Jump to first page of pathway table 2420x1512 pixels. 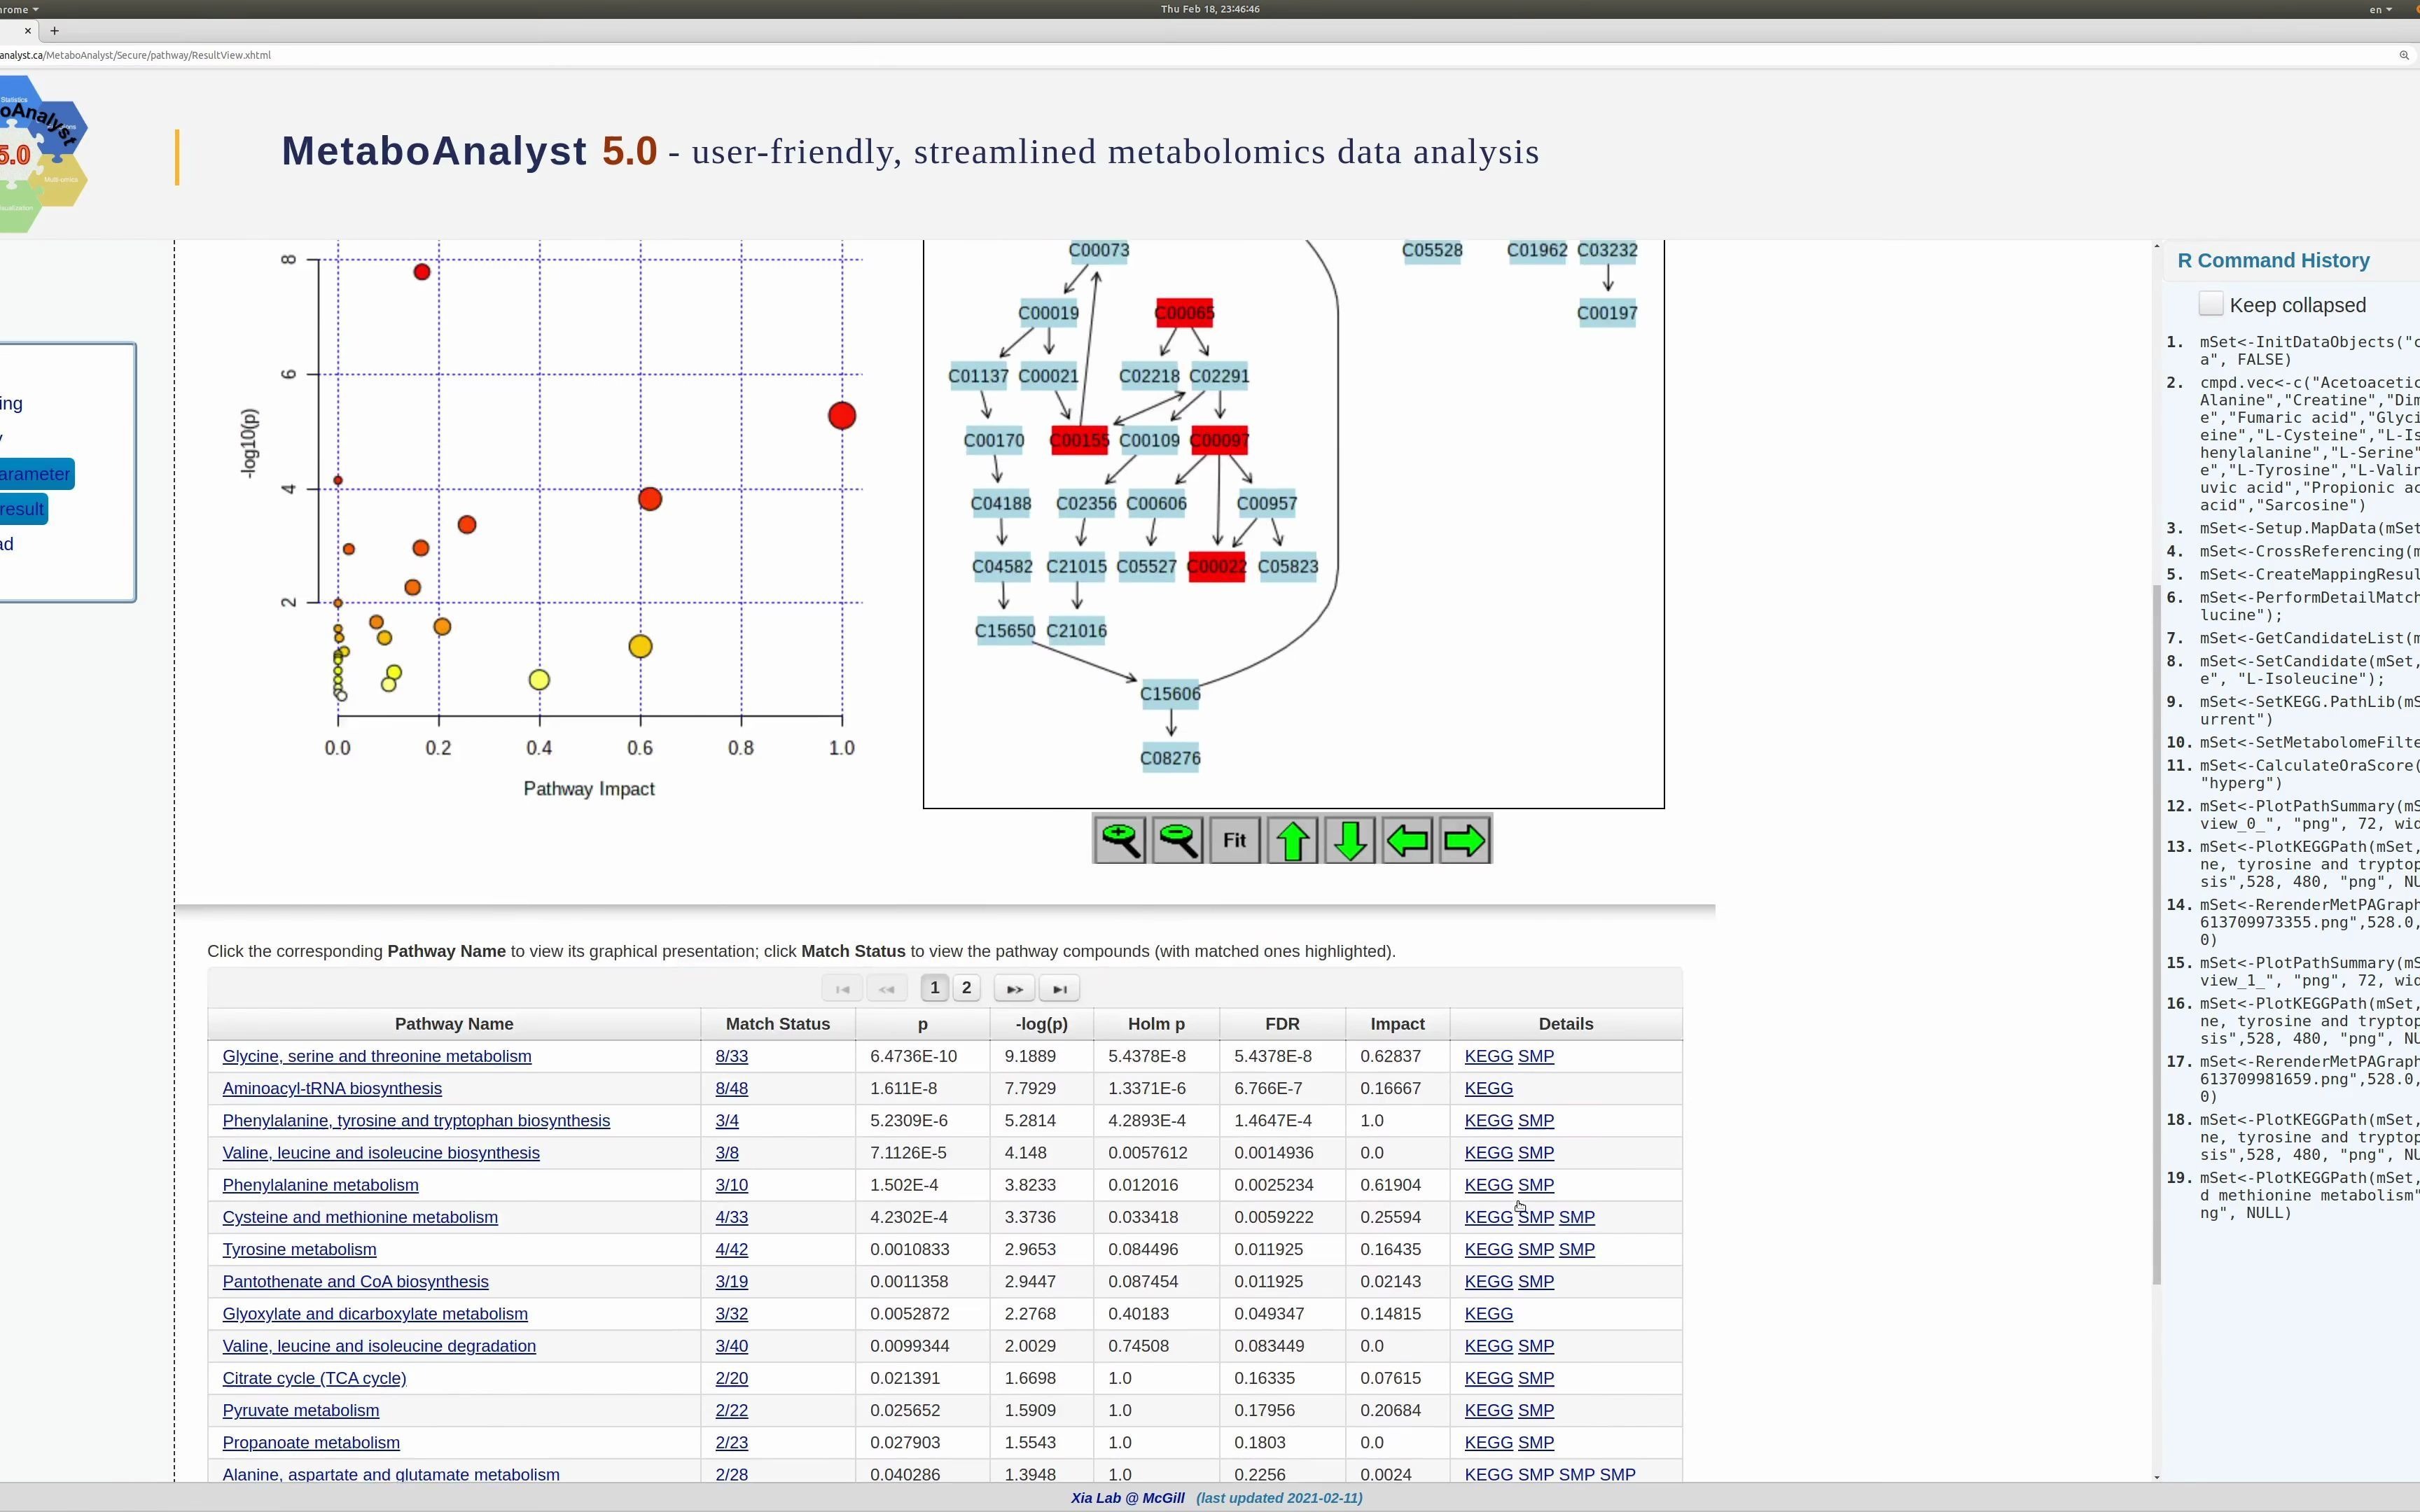click(842, 988)
